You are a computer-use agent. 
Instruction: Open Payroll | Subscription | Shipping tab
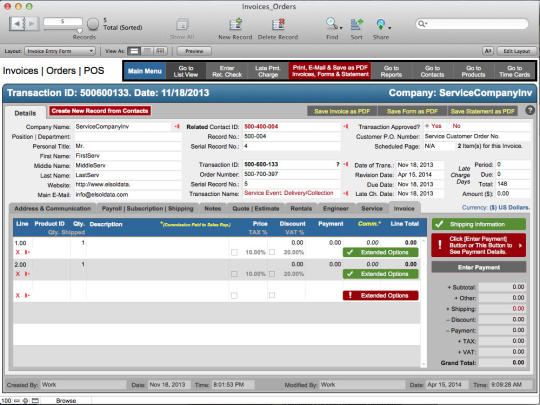[147, 209]
